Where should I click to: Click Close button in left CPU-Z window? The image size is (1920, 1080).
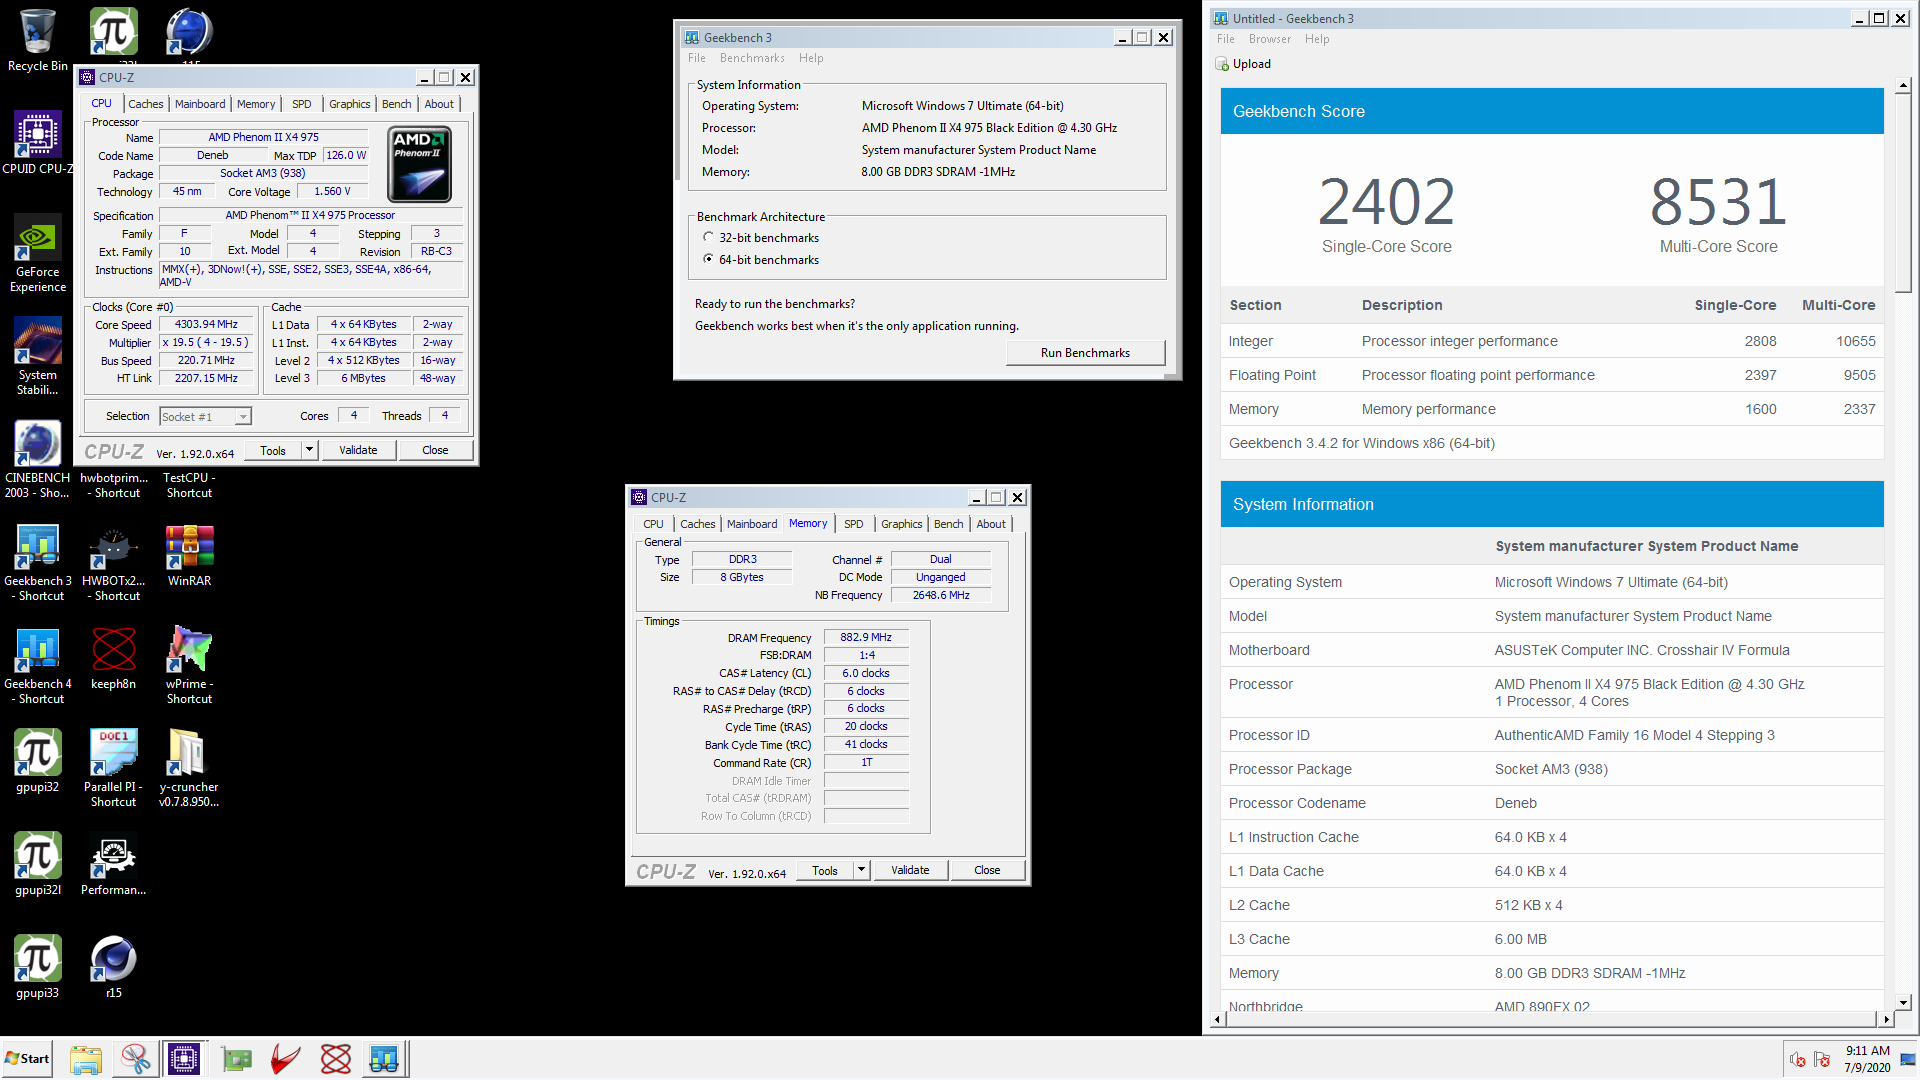pos(435,450)
